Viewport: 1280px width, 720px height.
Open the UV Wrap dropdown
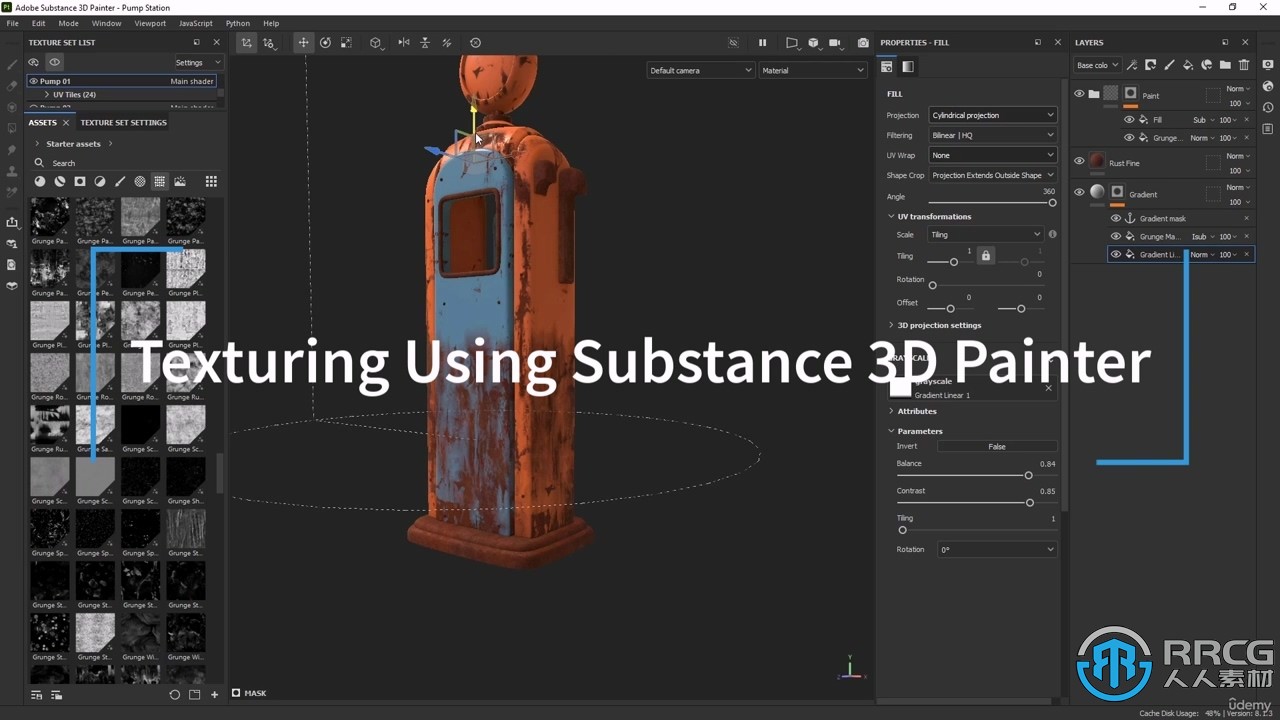point(992,155)
